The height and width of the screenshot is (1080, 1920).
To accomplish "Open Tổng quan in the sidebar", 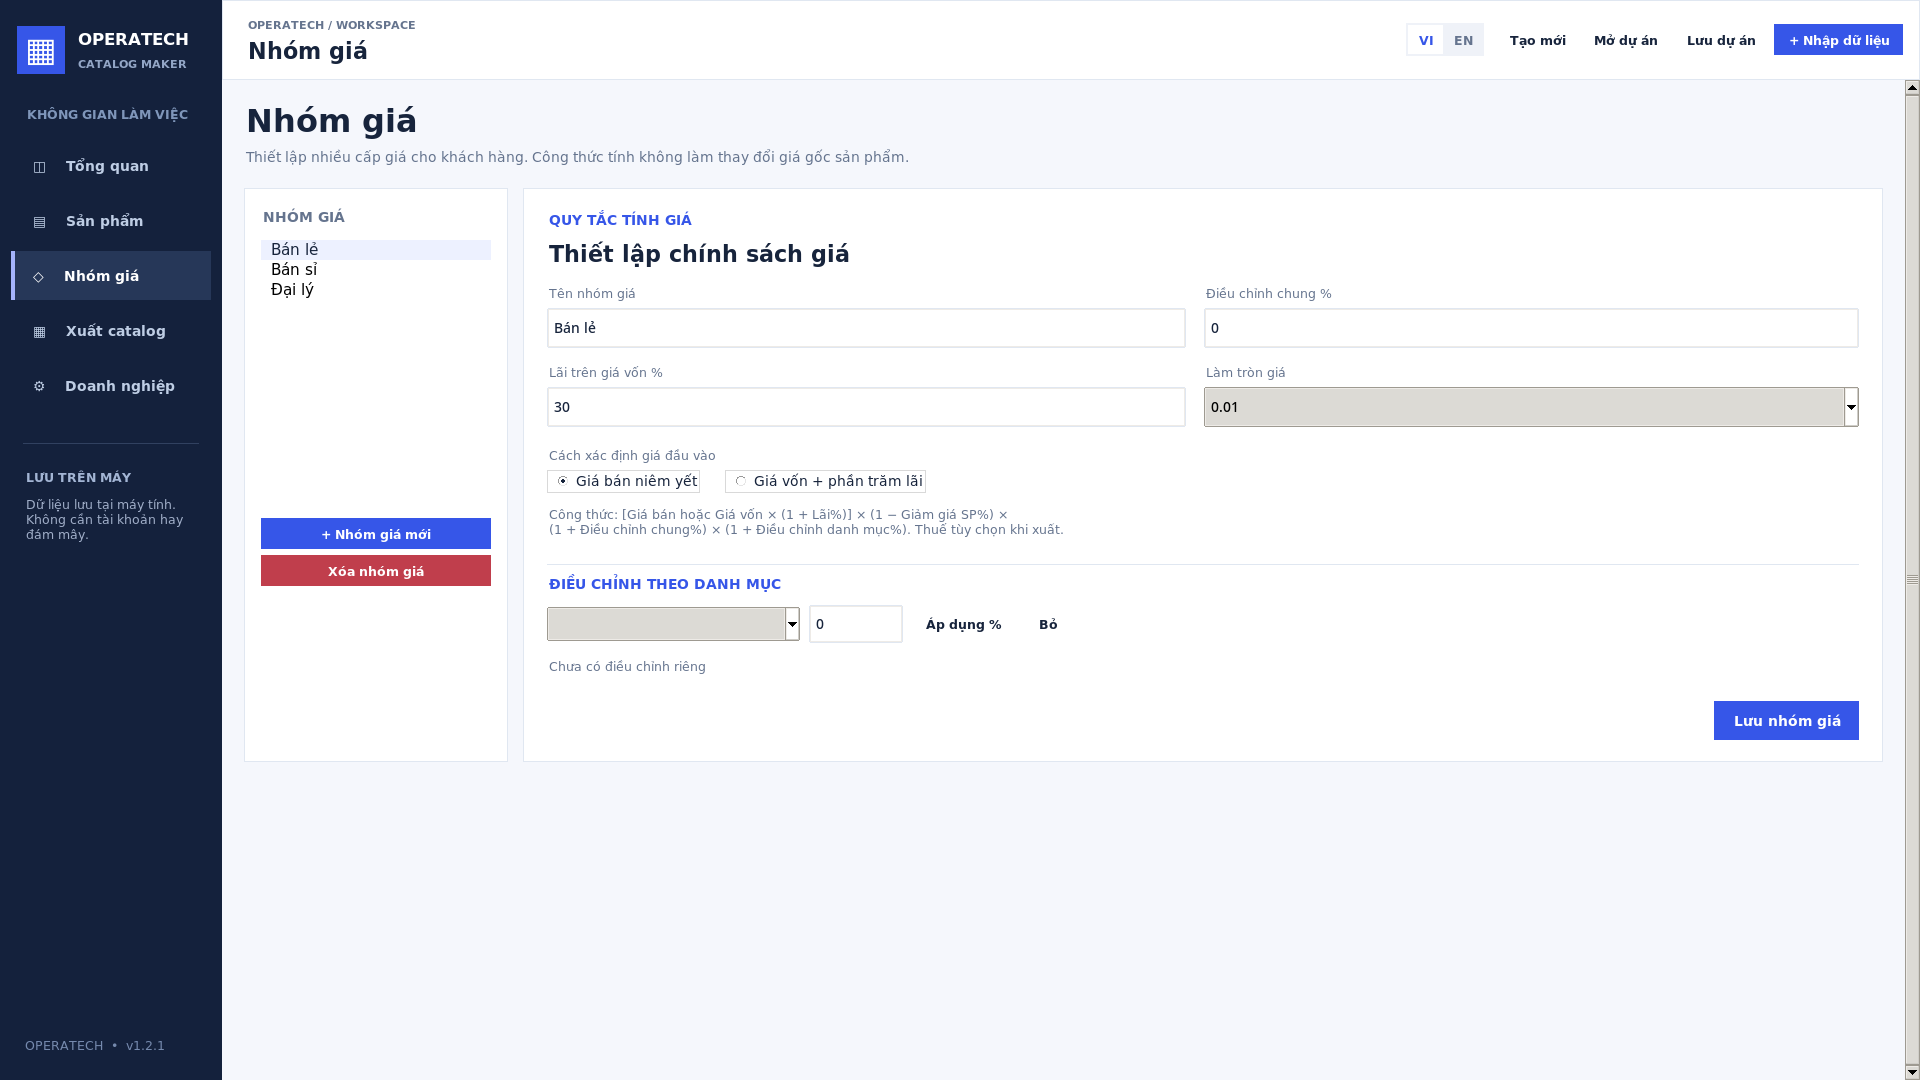I will 111,166.
